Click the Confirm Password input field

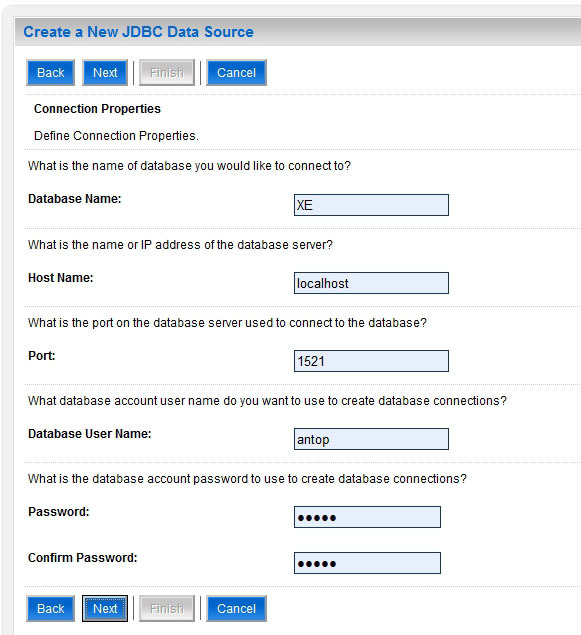(x=367, y=563)
